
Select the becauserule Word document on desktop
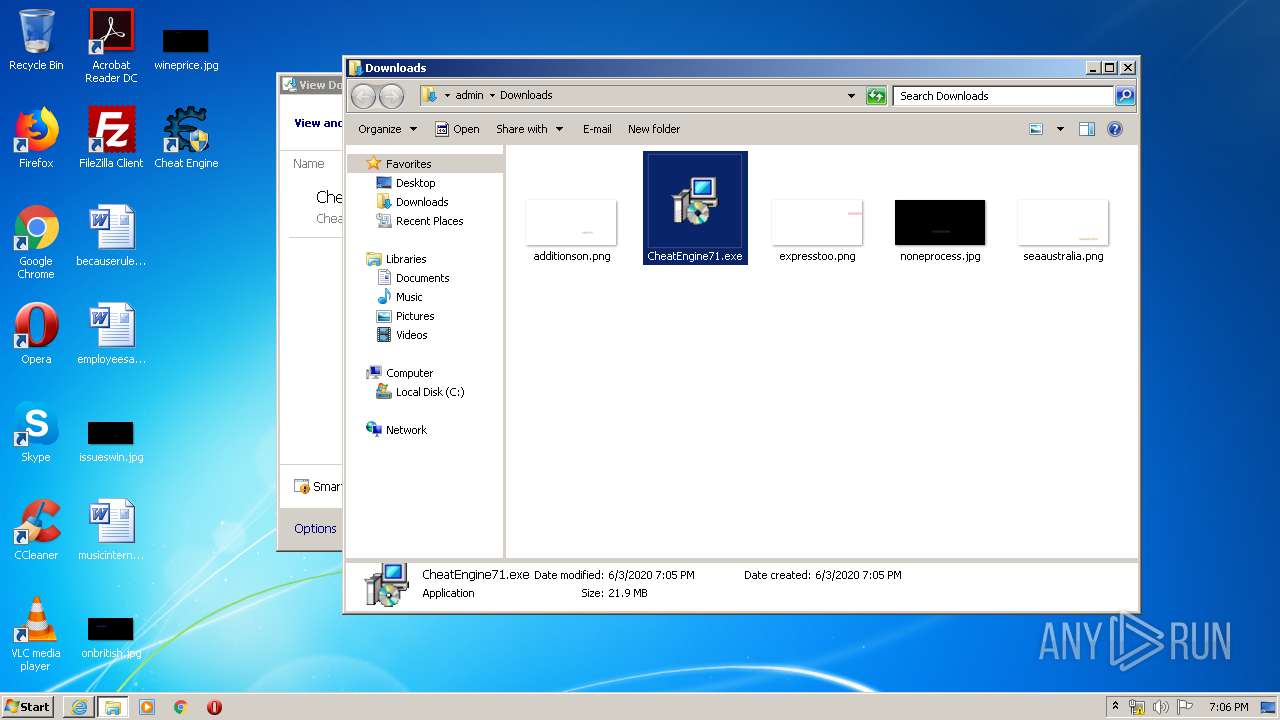point(111,236)
